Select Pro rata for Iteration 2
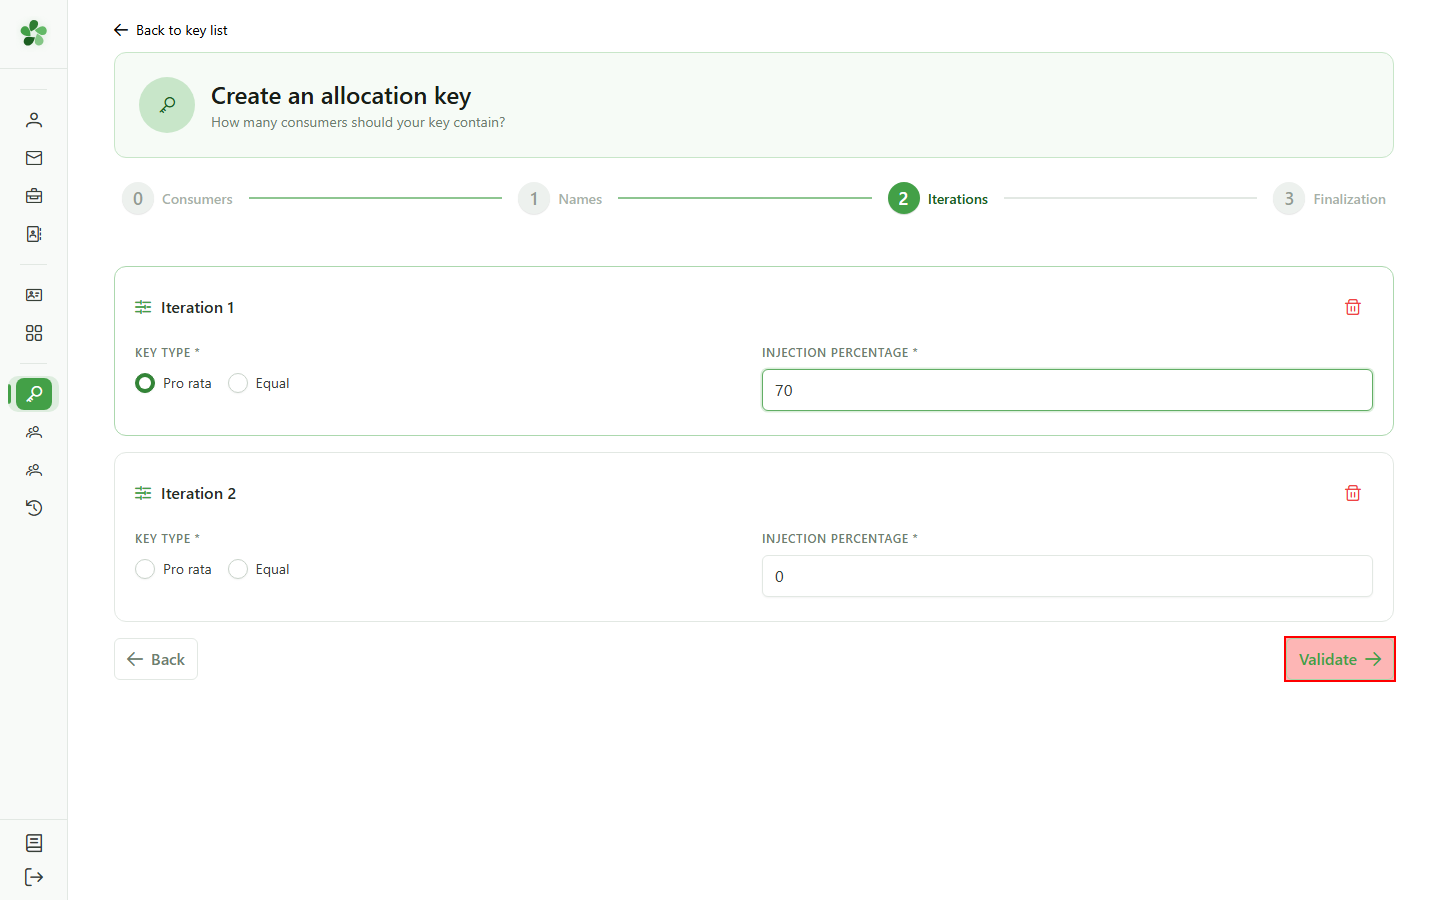Screen dimensions: 1440x900 click(145, 569)
